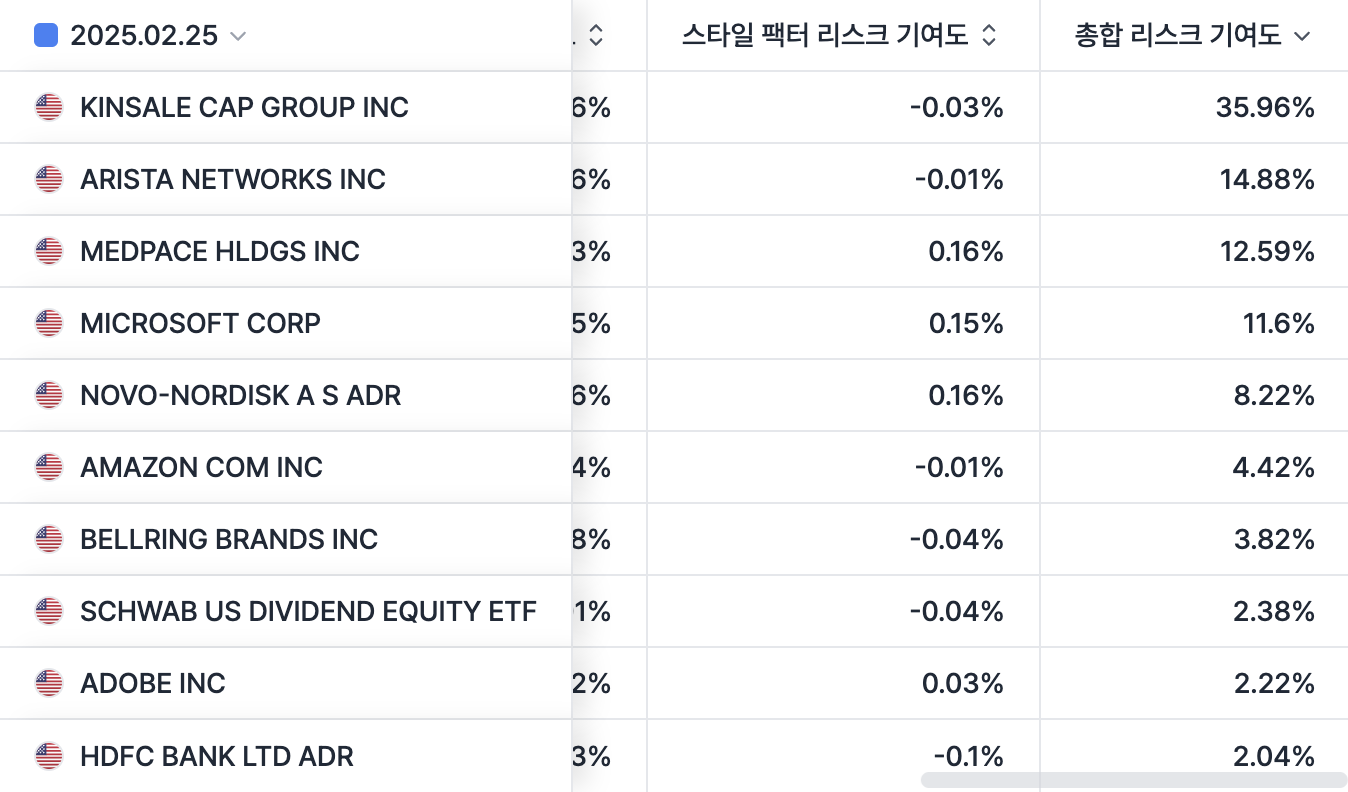Click the flag icon beside BELLRING BRANDS INC
Viewport: 1348px width, 792px height.
[x=48, y=539]
